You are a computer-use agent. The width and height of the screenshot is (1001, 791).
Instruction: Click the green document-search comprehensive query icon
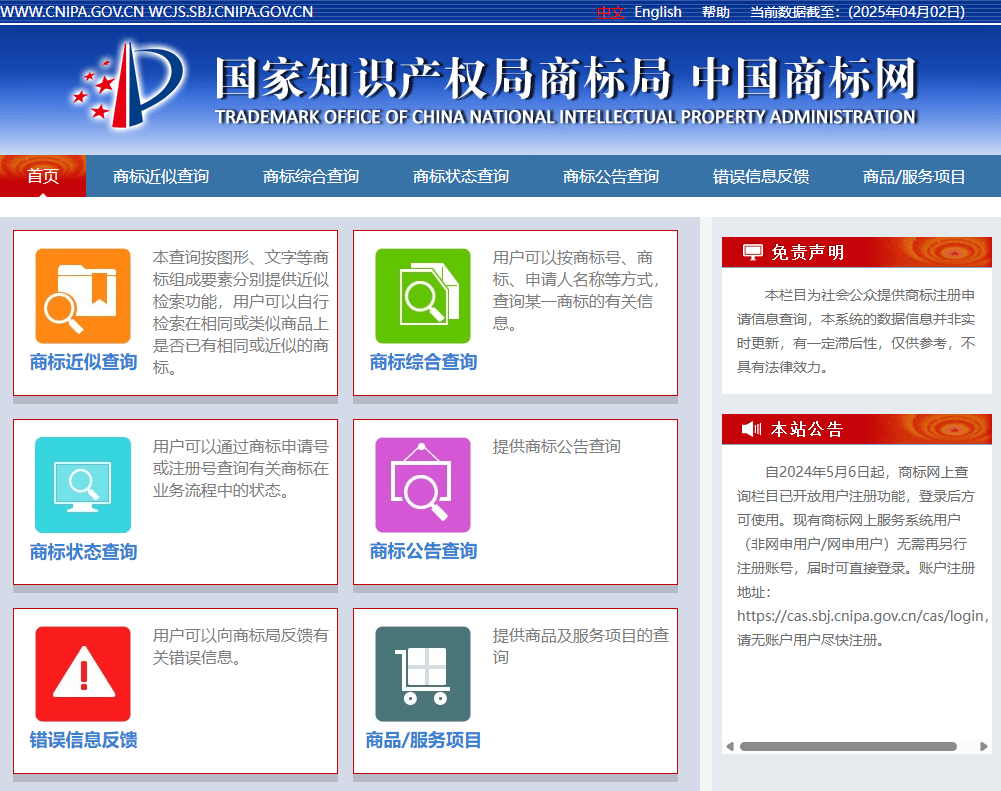point(423,296)
